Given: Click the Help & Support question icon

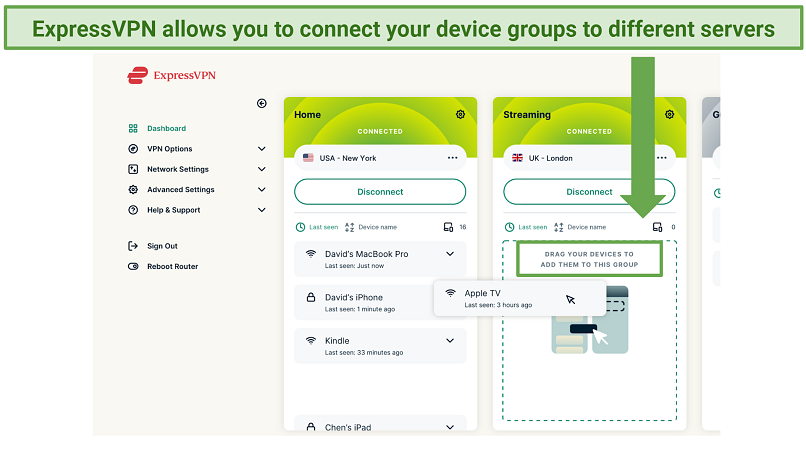Looking at the screenshot, I should (133, 210).
